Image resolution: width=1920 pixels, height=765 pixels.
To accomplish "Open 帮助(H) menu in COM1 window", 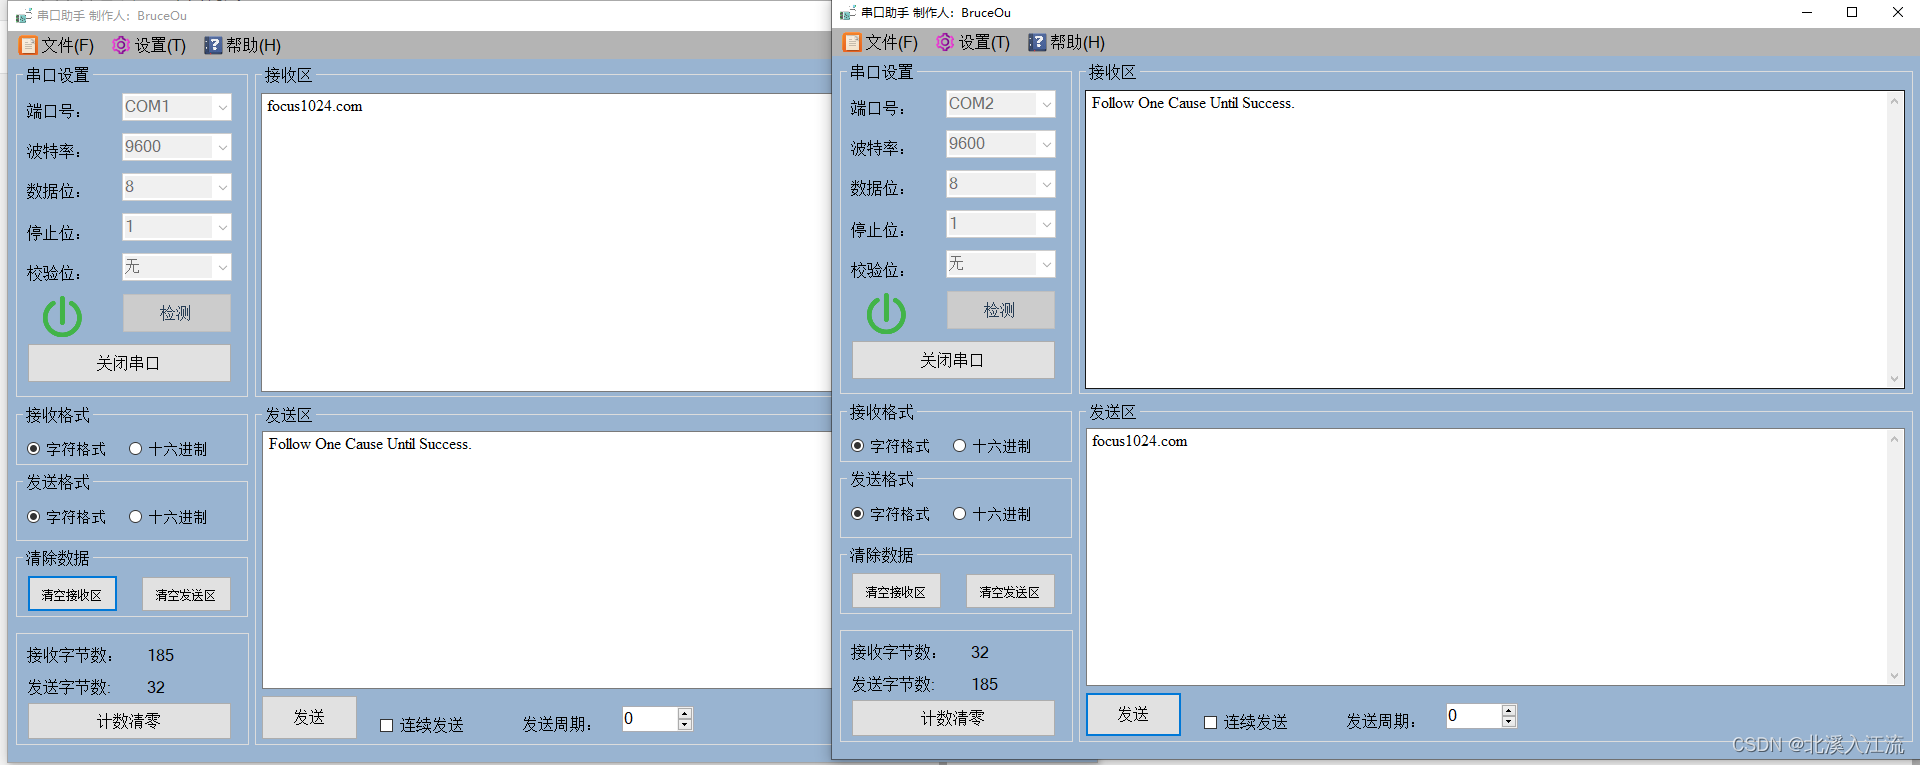I will pyautogui.click(x=242, y=45).
